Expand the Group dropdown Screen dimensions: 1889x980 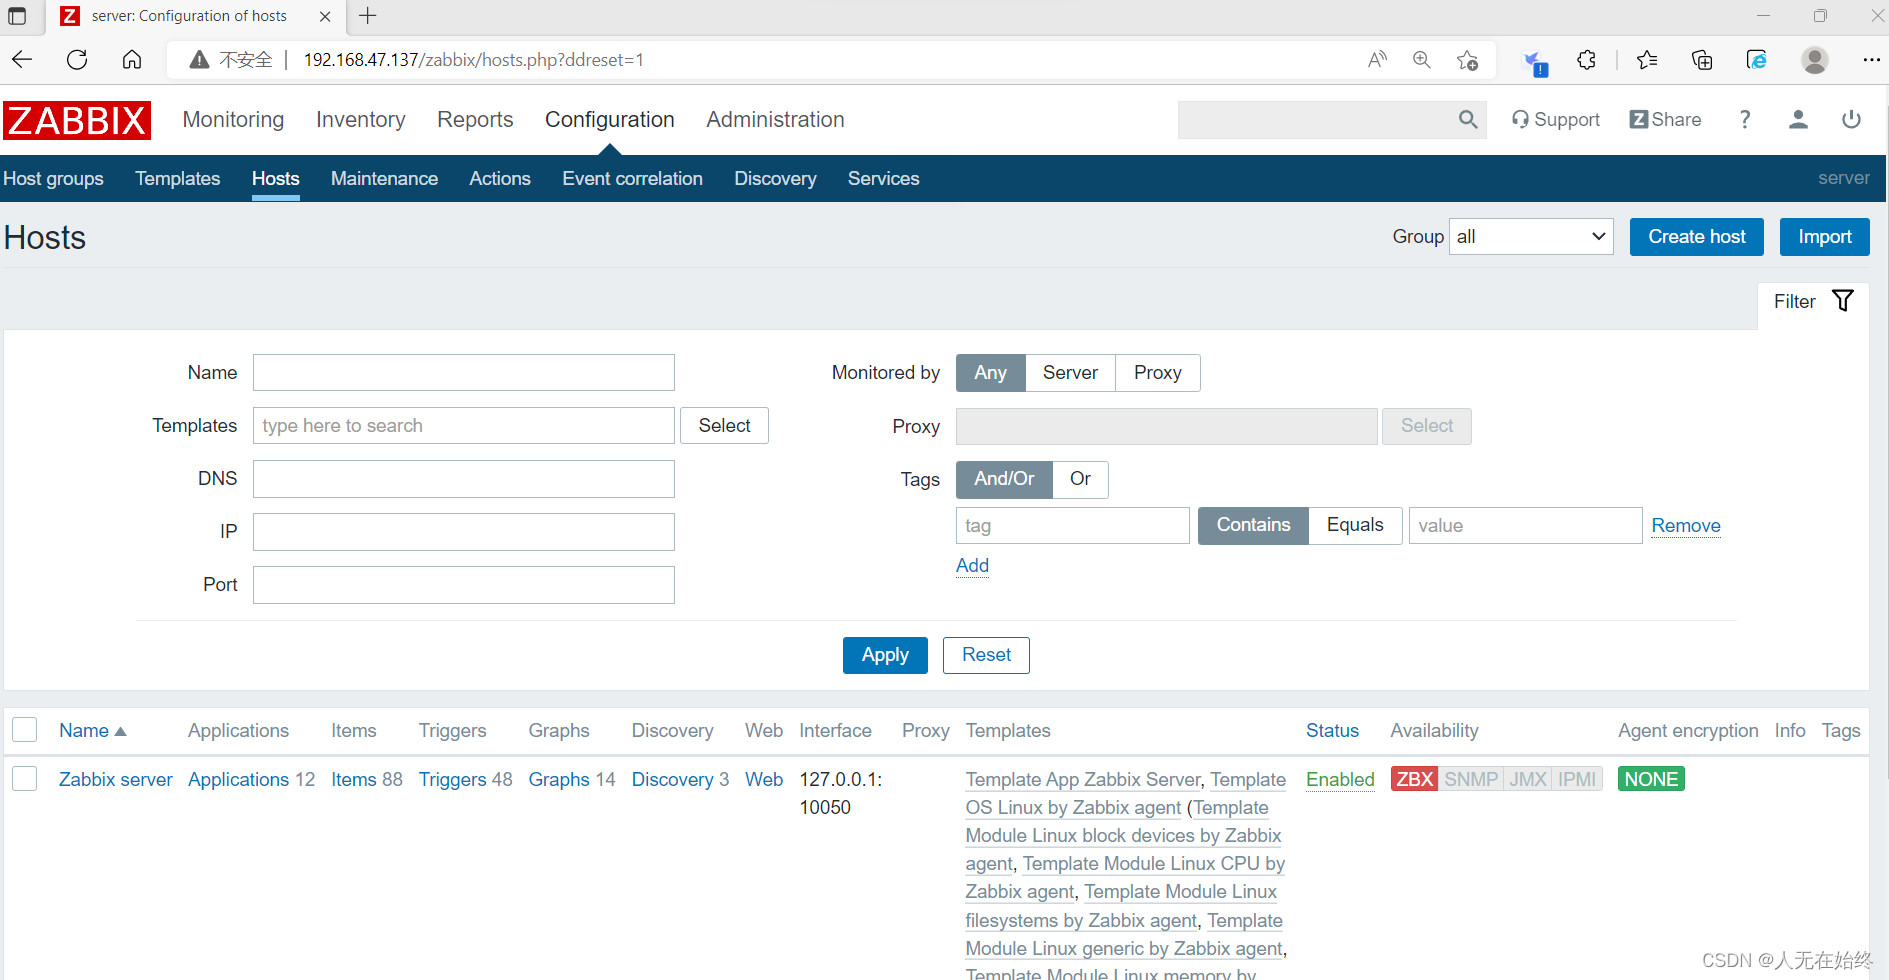click(x=1531, y=237)
